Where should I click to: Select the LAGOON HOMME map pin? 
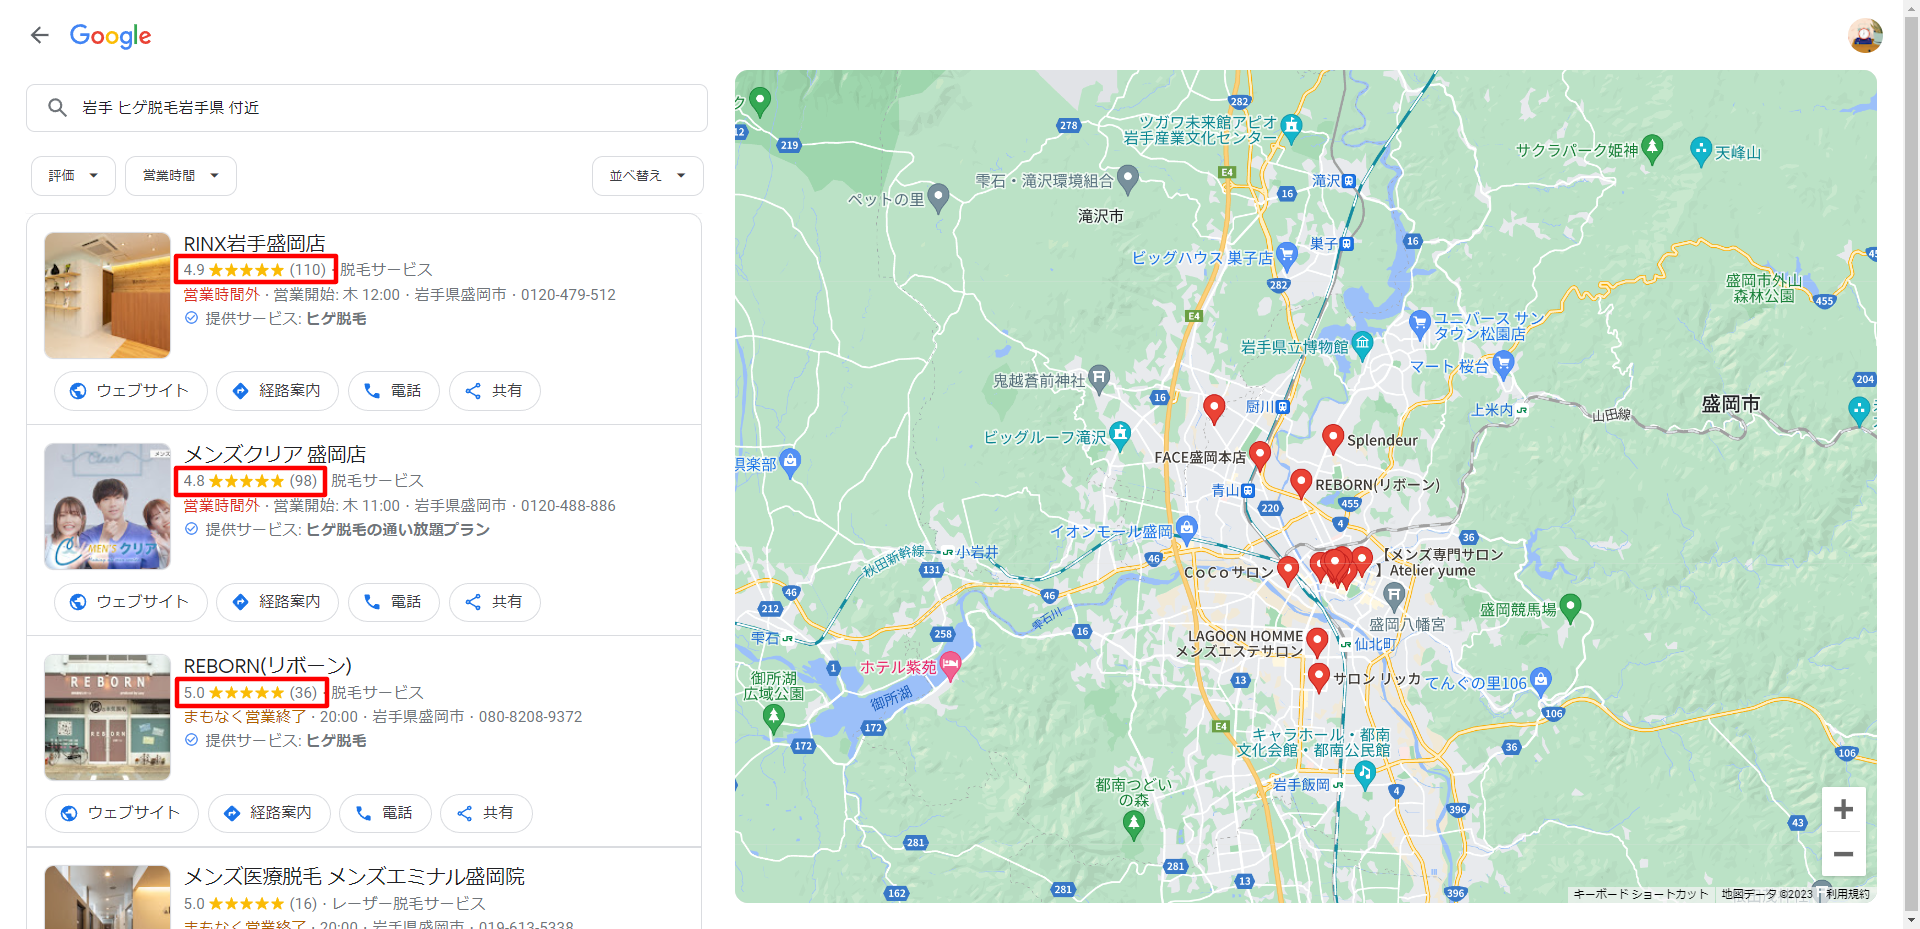(1317, 641)
